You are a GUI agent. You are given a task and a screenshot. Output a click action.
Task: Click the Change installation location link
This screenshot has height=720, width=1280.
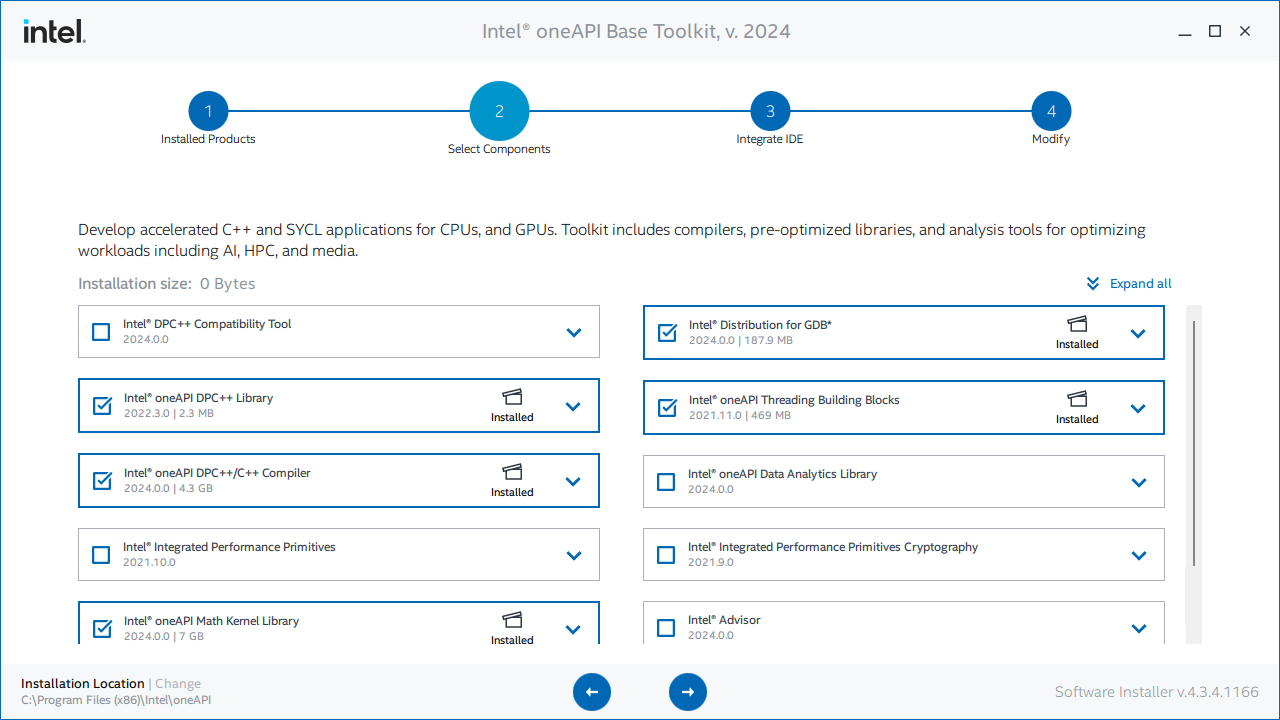(178, 683)
